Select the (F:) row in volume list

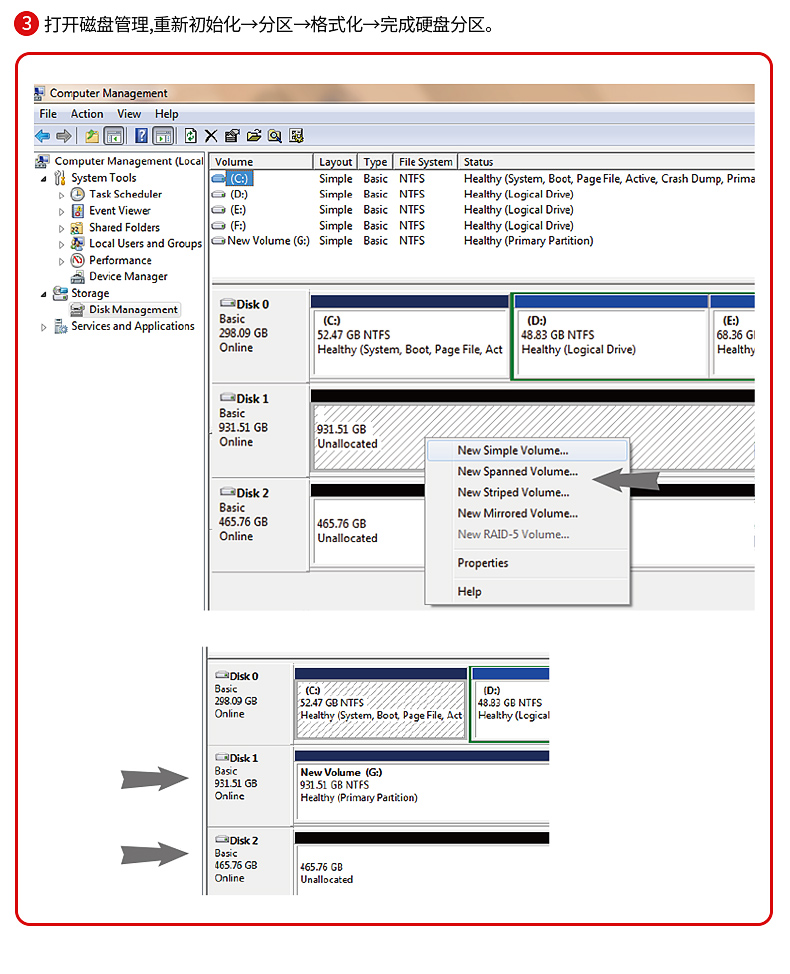tap(483, 225)
